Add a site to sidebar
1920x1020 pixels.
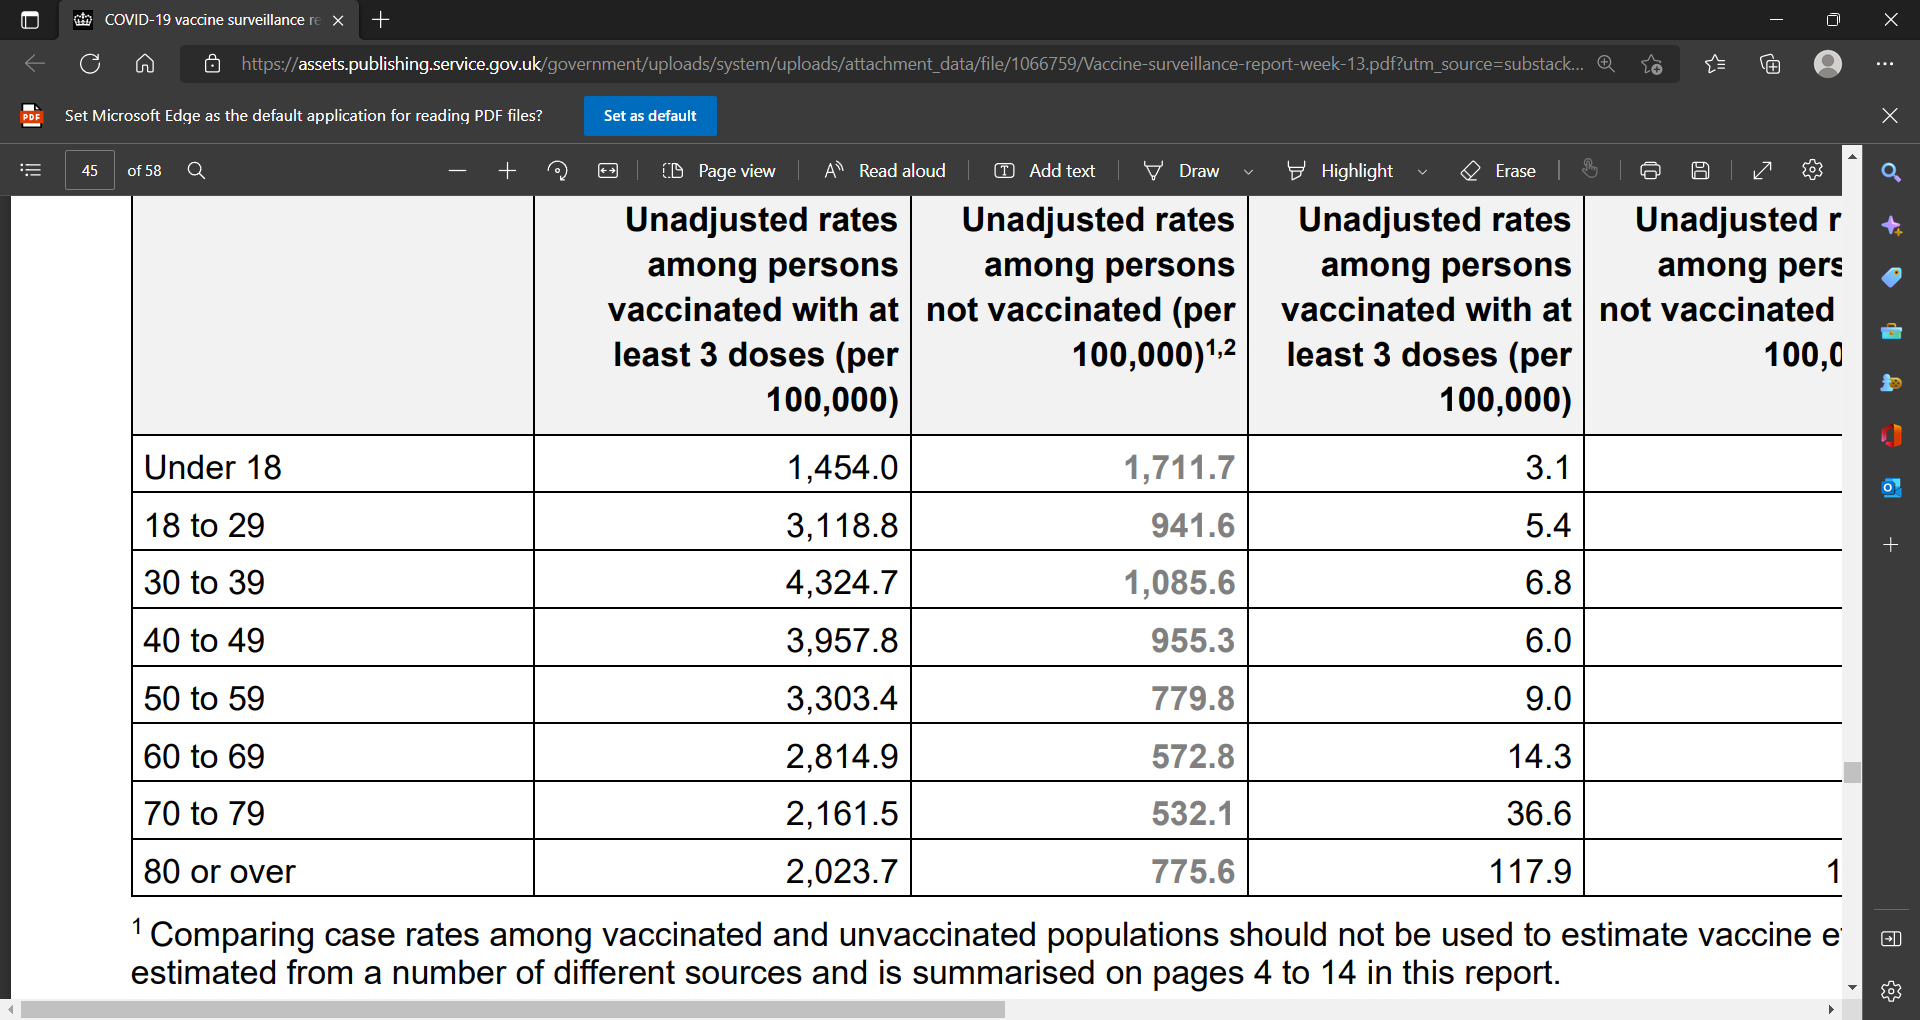tap(1891, 545)
